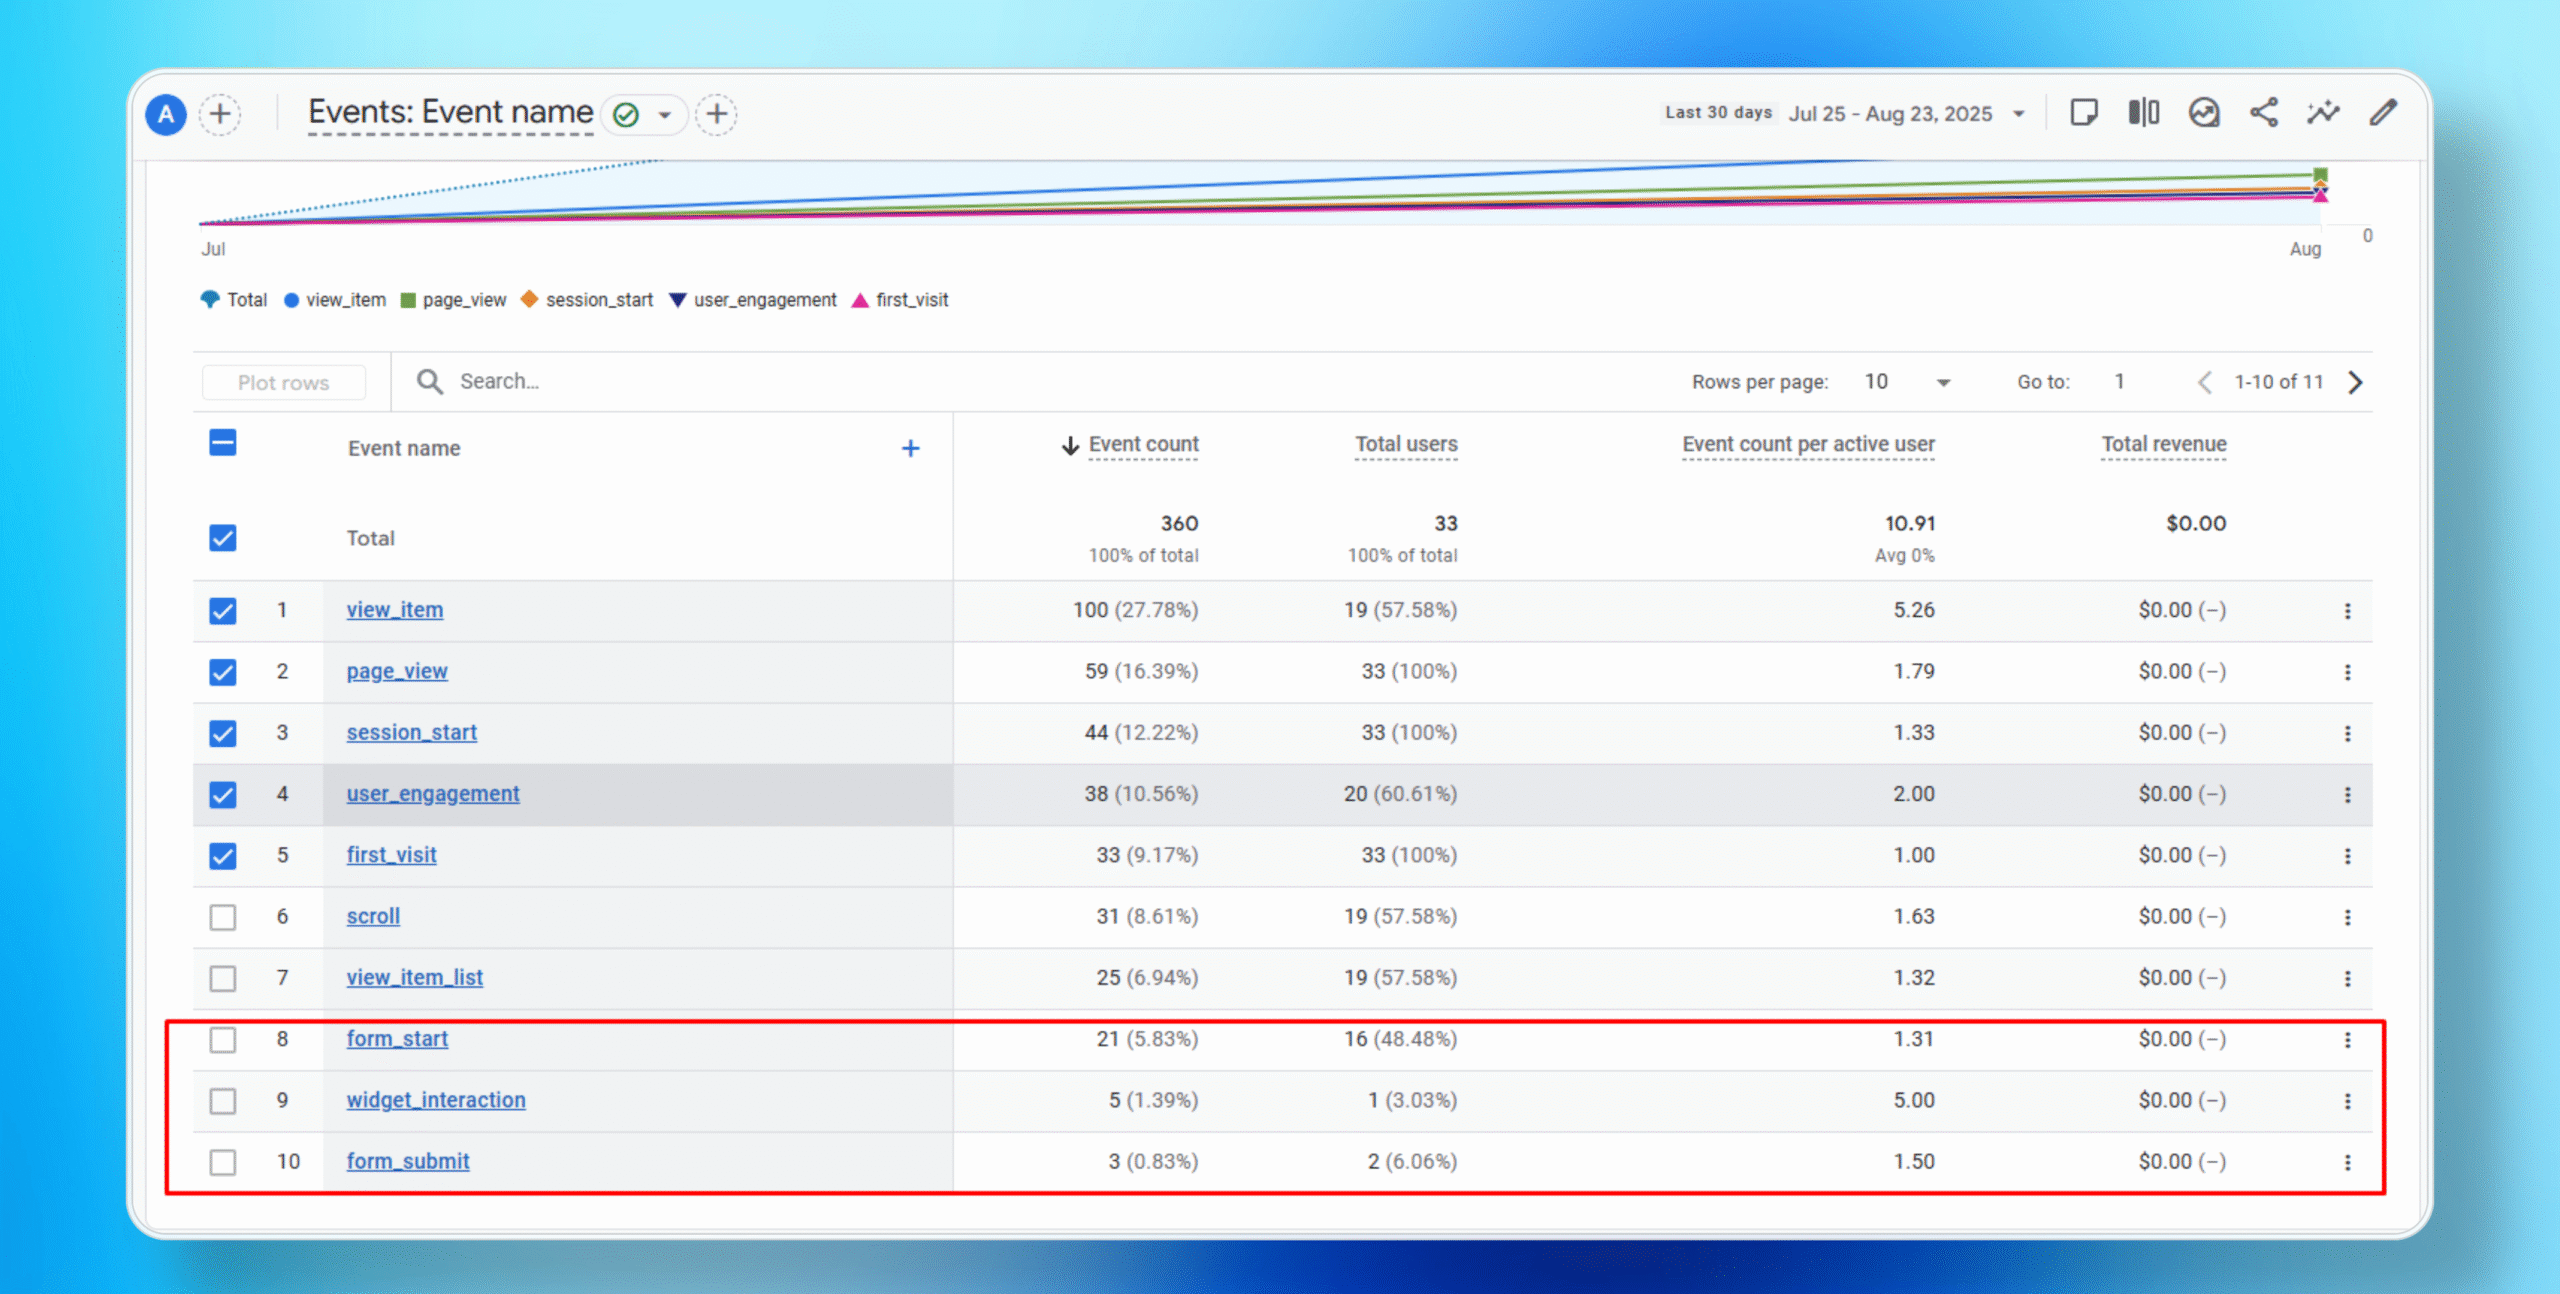This screenshot has height=1294, width=2560.
Task: Open more options menu for session_start row
Action: 2348,733
